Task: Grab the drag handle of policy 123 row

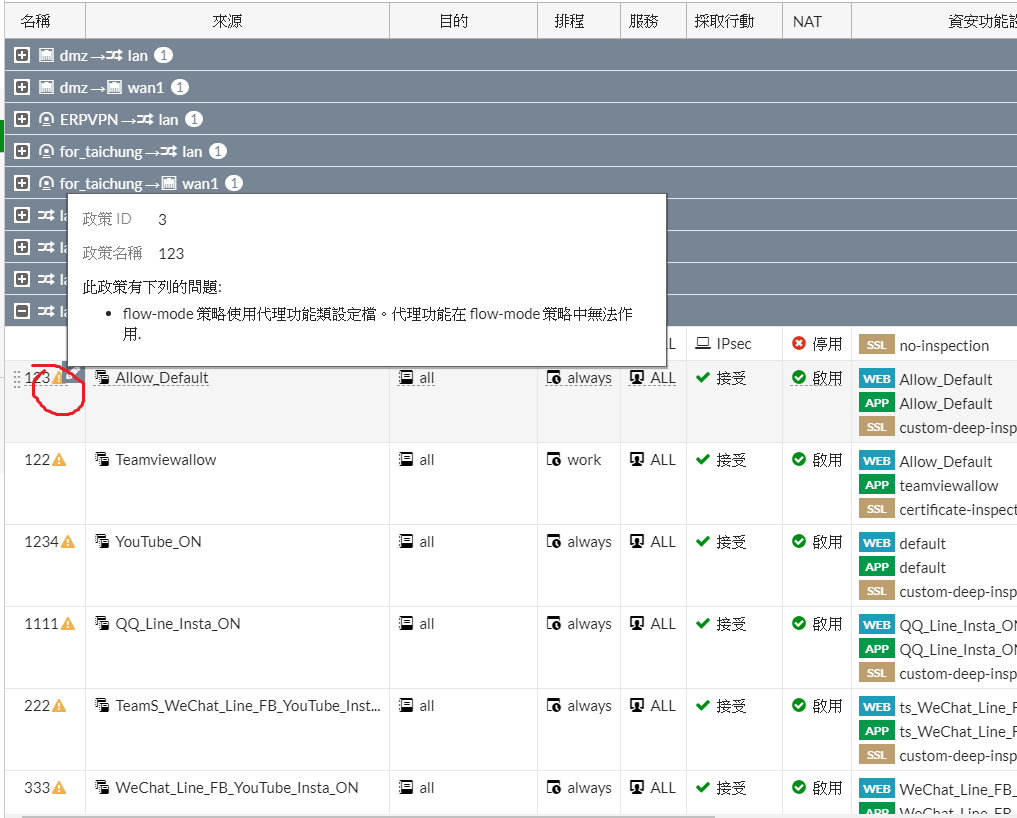Action: coord(18,379)
